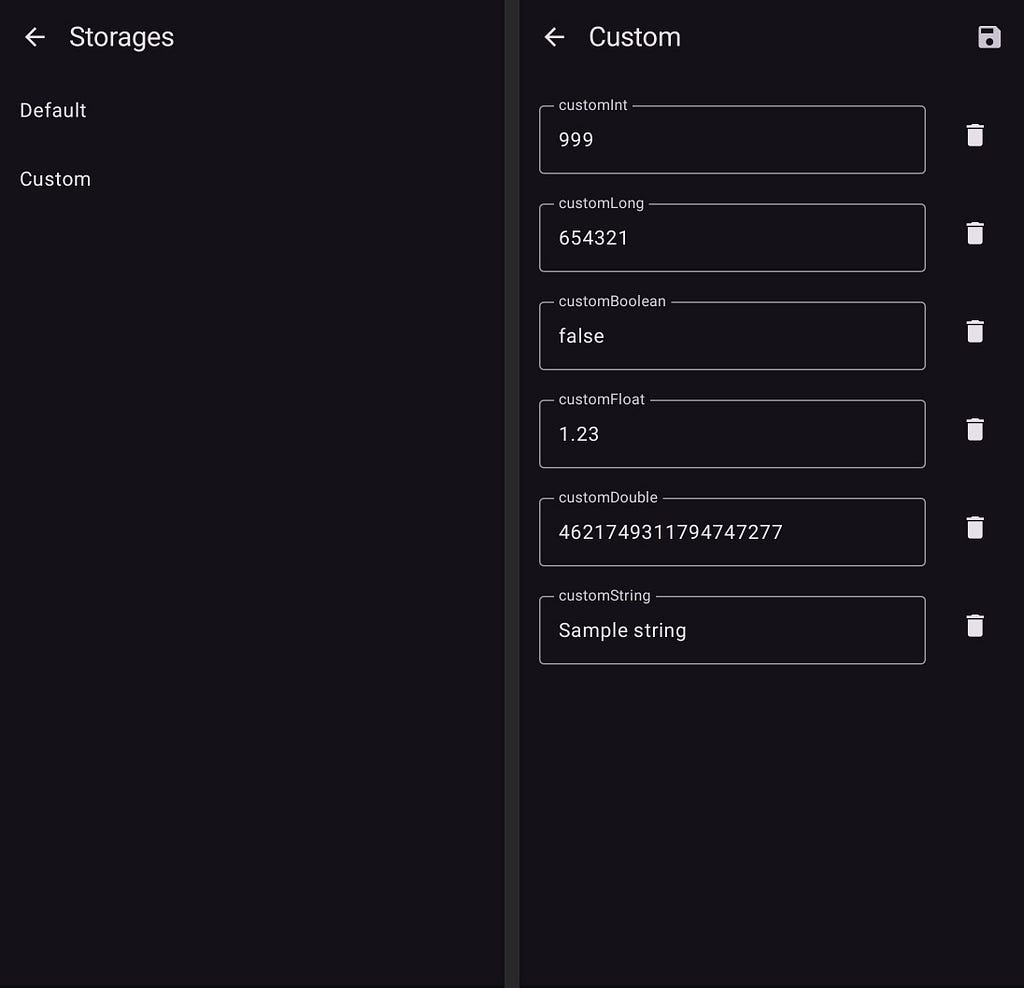1024x988 pixels.
Task: Delete the customInt entry
Action: [974, 135]
